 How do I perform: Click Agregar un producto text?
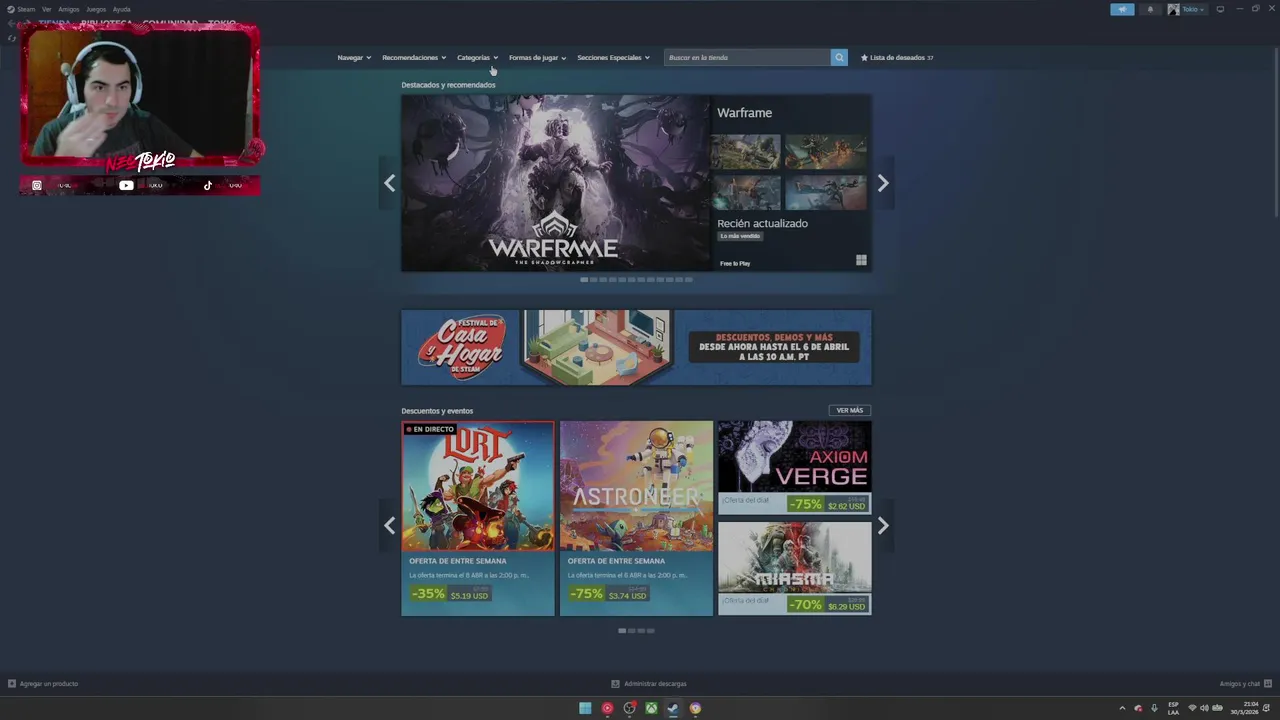coord(49,684)
